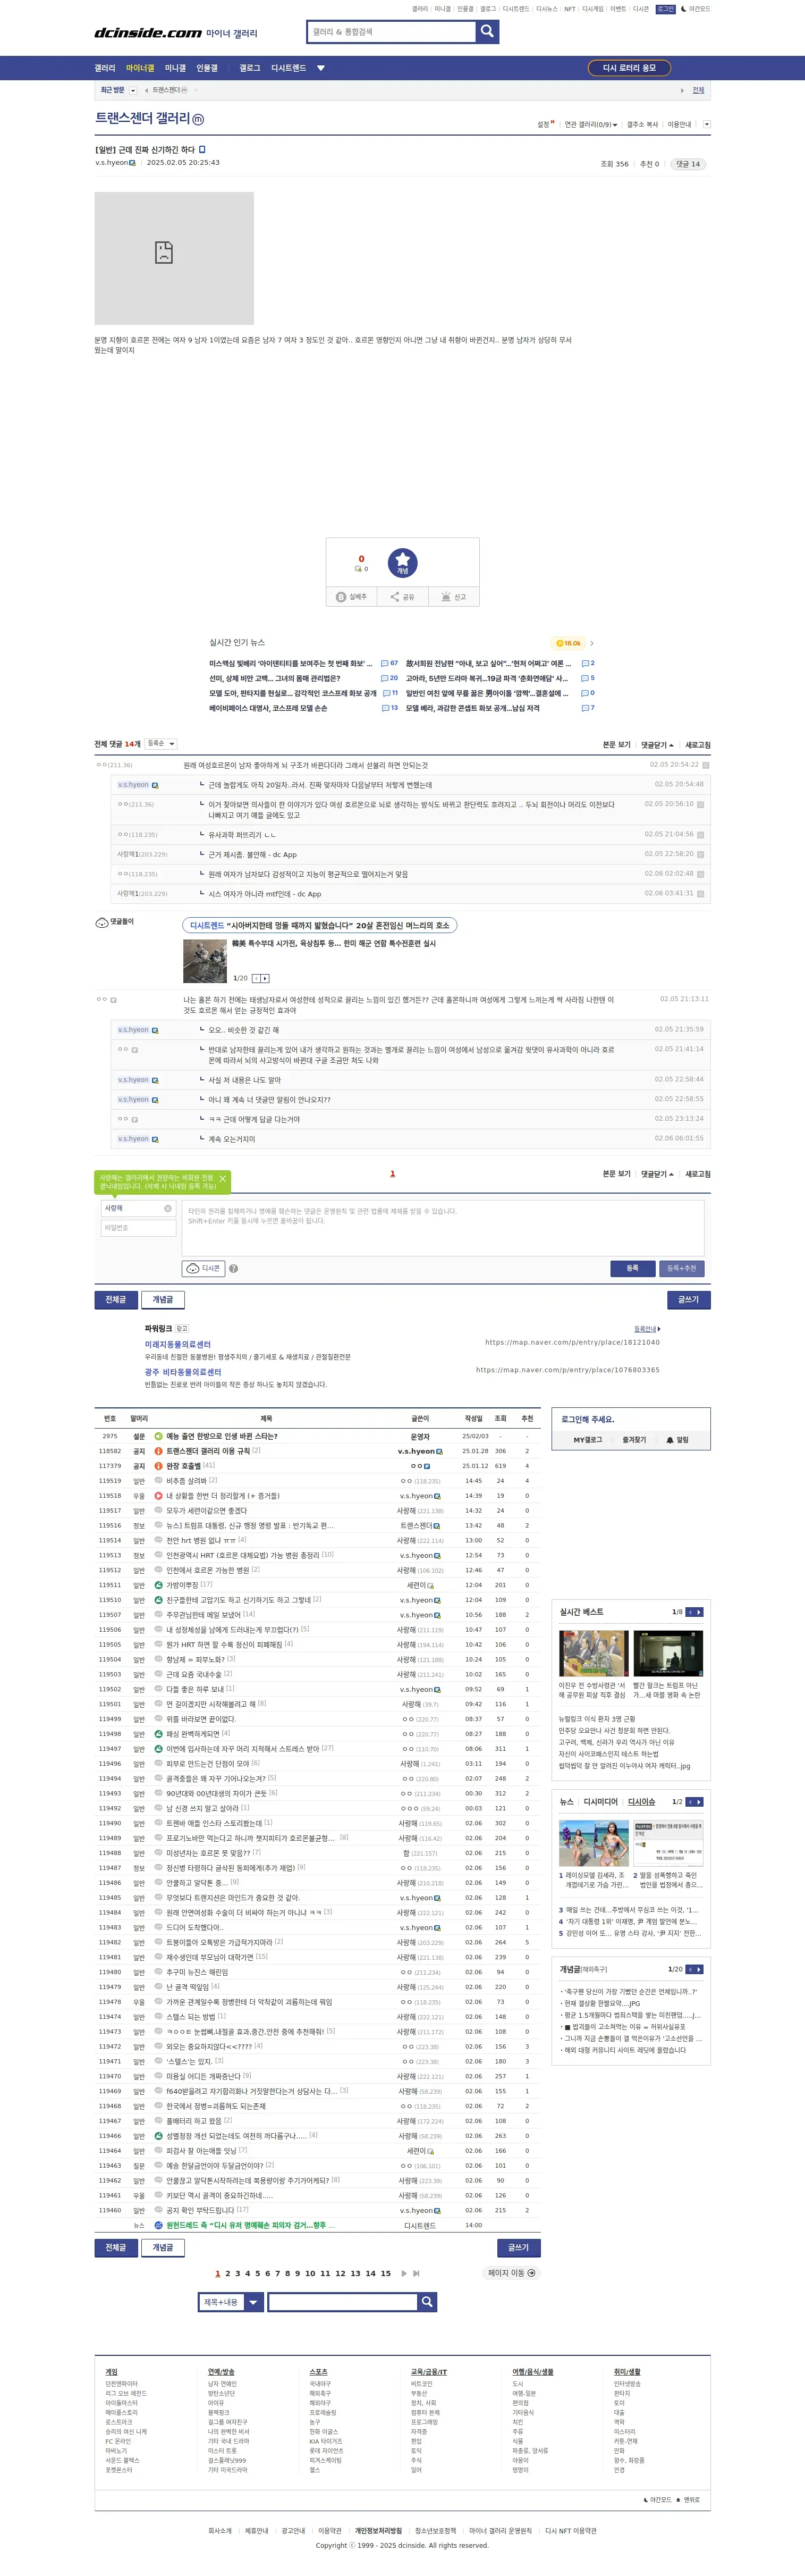This screenshot has width=805, height=2576.
Task: Click MY갤로그 in the login box
Action: [588, 1440]
